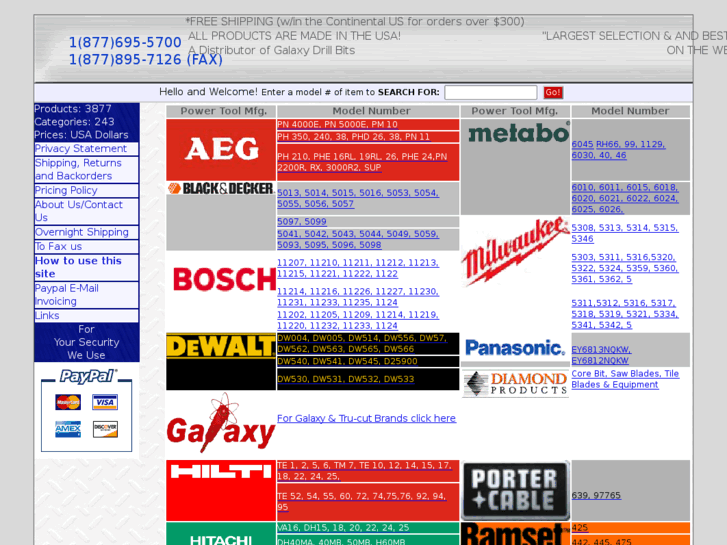Open Hilti TE 52, 54, 55 models

(x=362, y=502)
